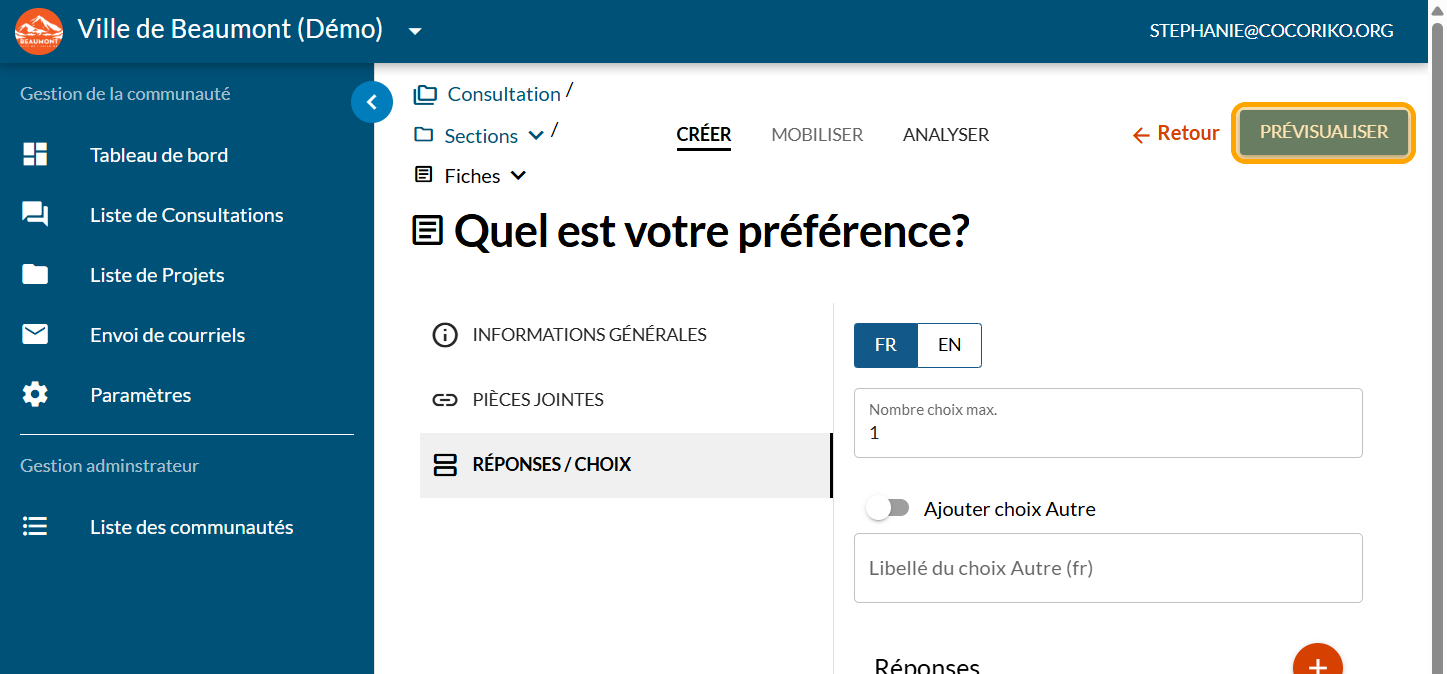Switch to the ANALYSER tab
1447x674 pixels.
945,135
